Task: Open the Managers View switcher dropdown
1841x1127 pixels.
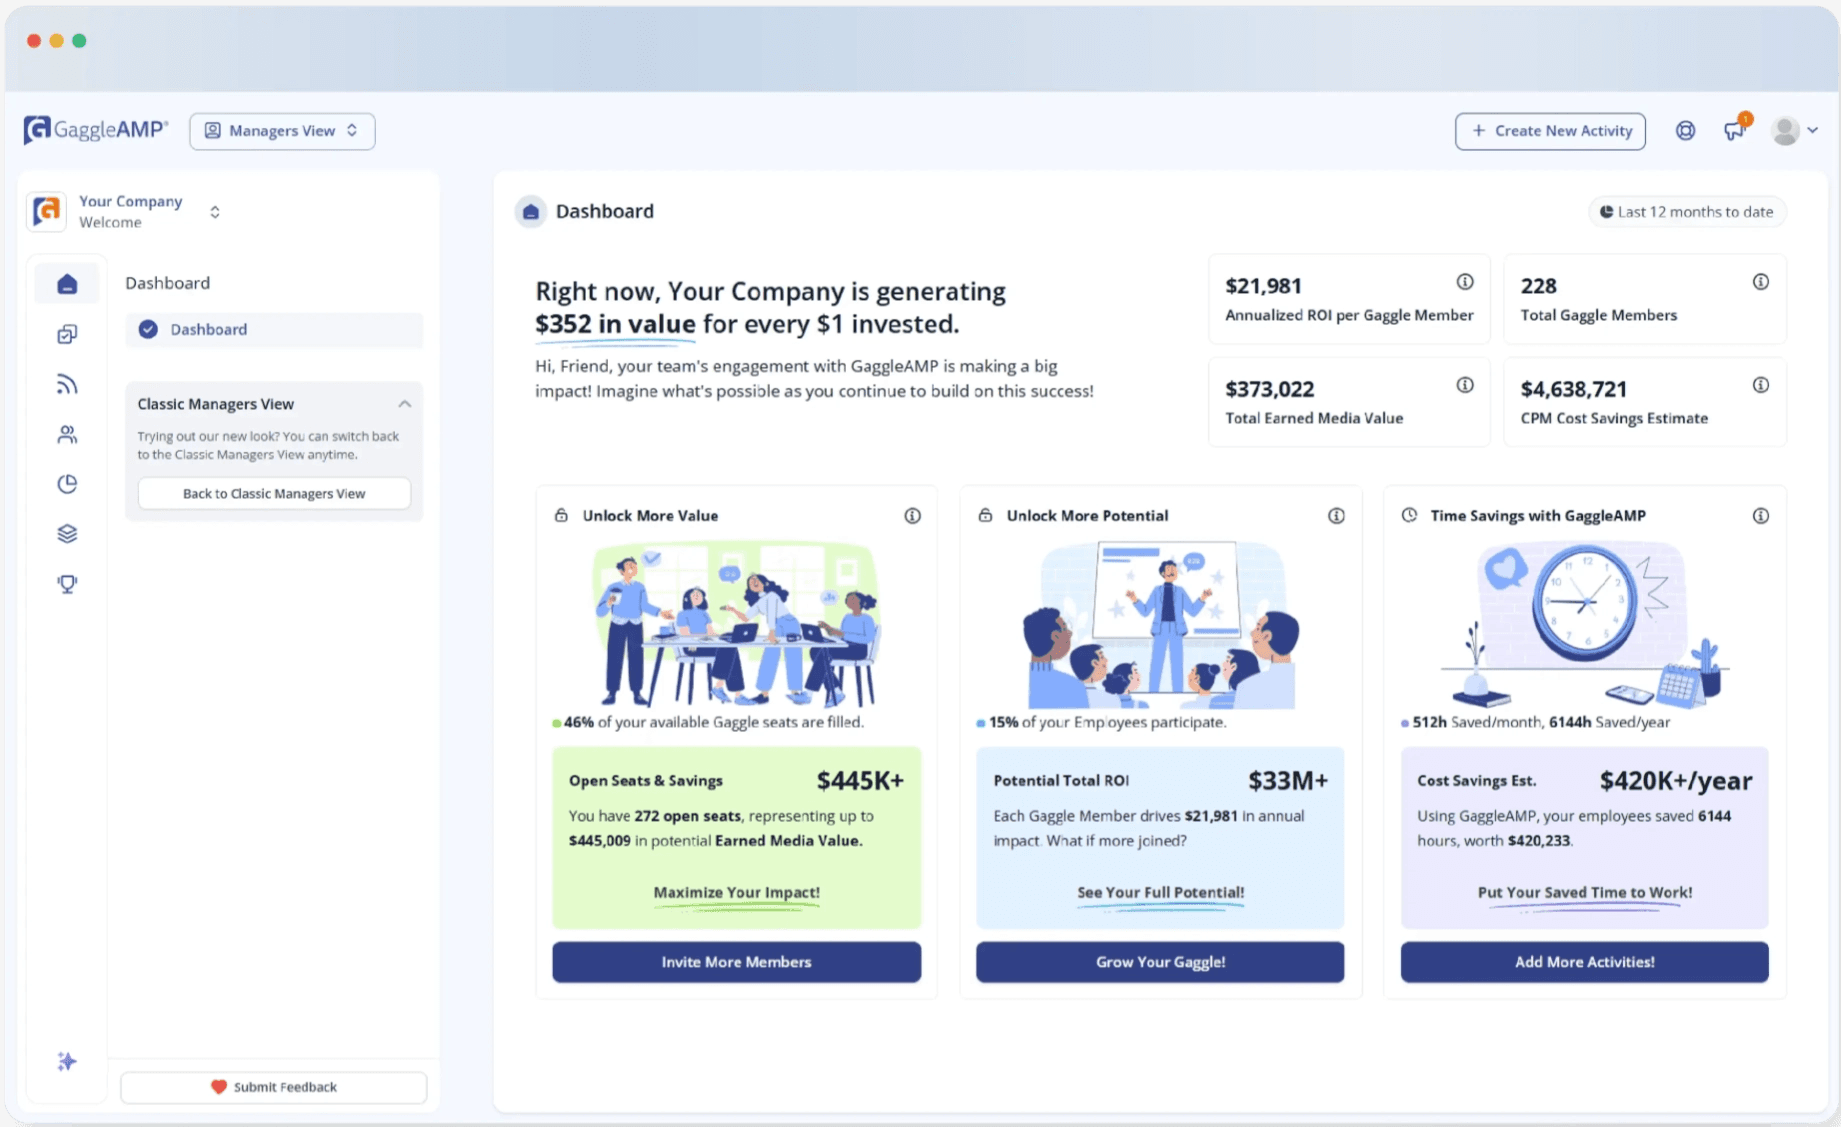Action: tap(282, 130)
